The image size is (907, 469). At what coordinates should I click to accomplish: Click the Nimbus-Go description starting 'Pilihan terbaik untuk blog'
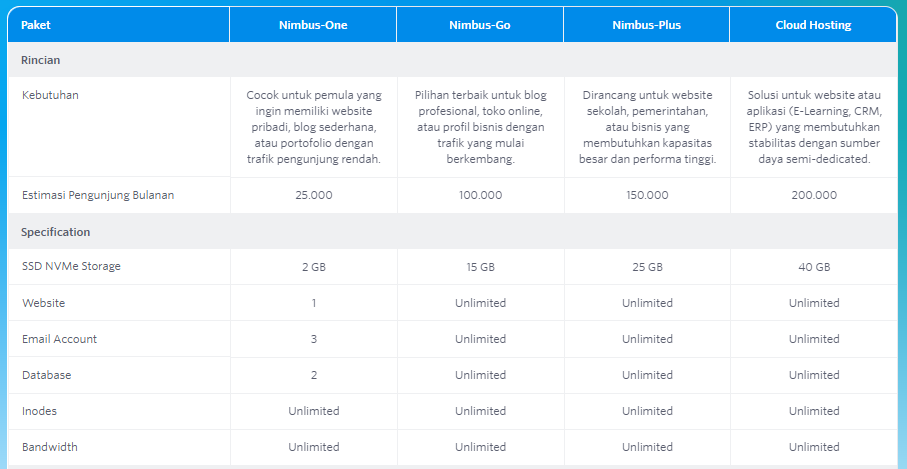tap(481, 127)
